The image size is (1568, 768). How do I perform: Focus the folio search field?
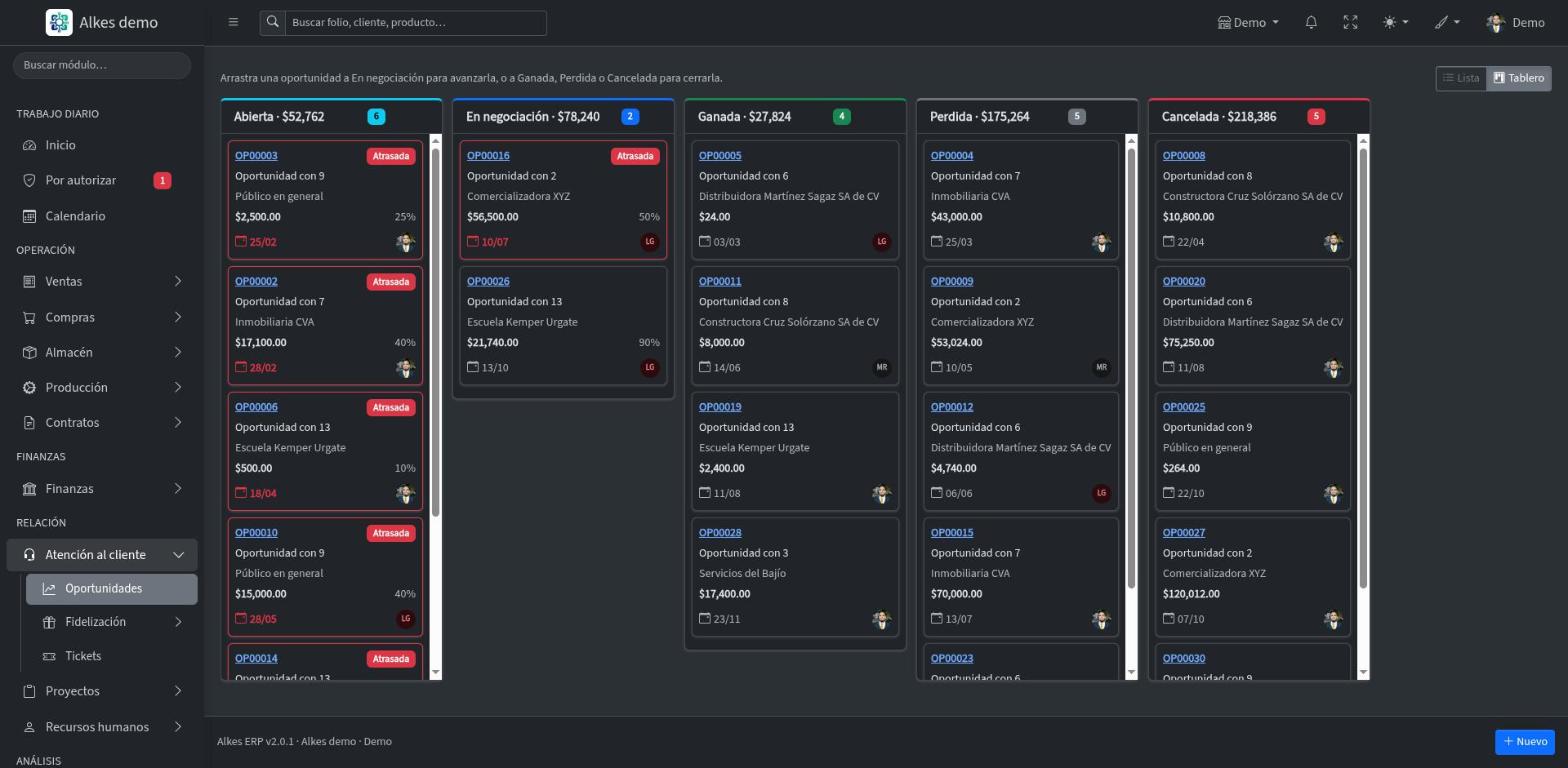click(x=416, y=22)
